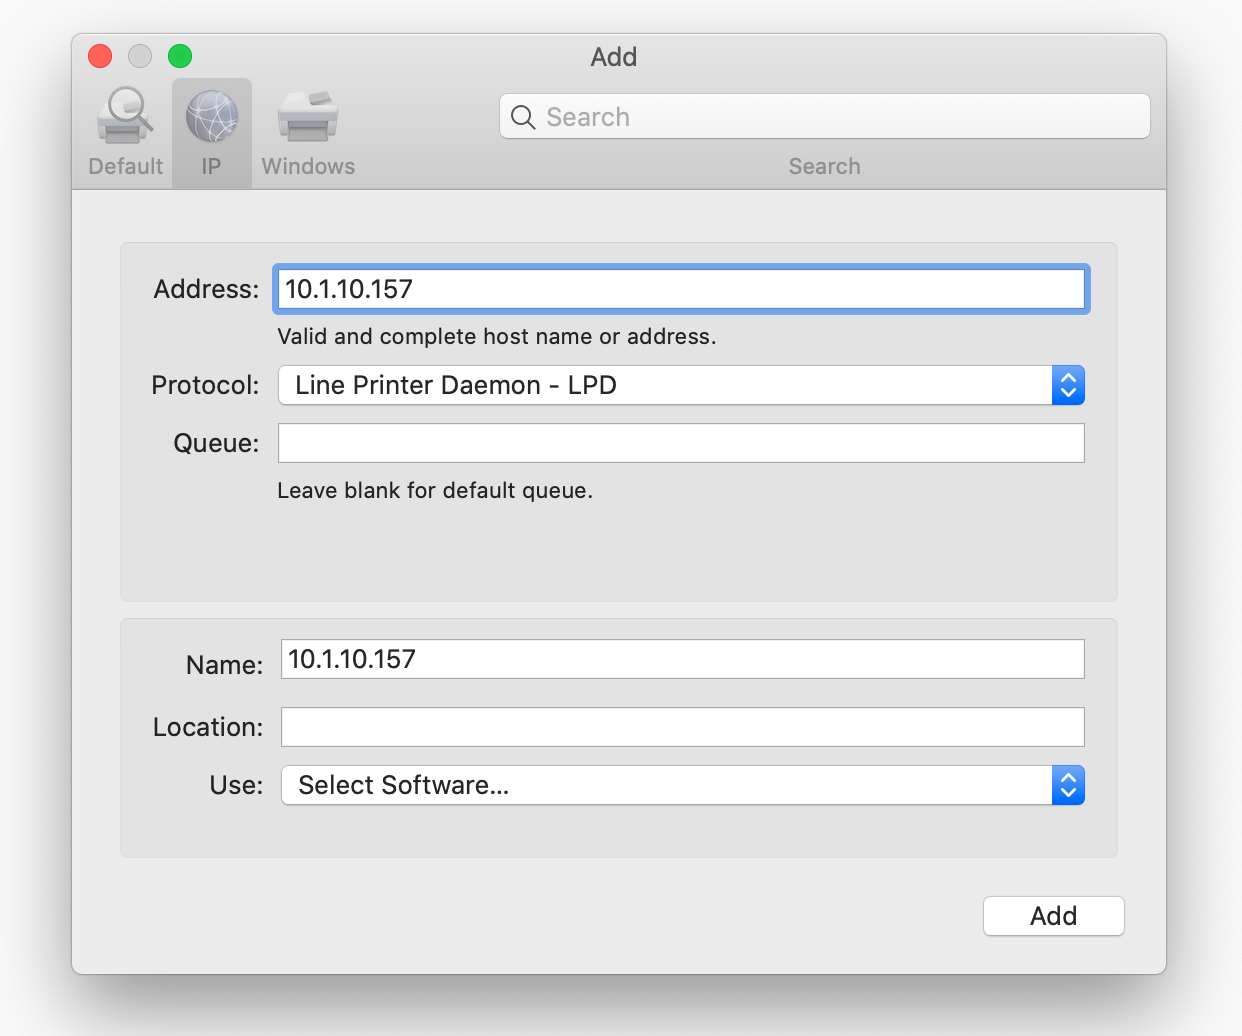Click the Search caption under the search field
Screen dimensions: 1242x1036
[x=825, y=166]
